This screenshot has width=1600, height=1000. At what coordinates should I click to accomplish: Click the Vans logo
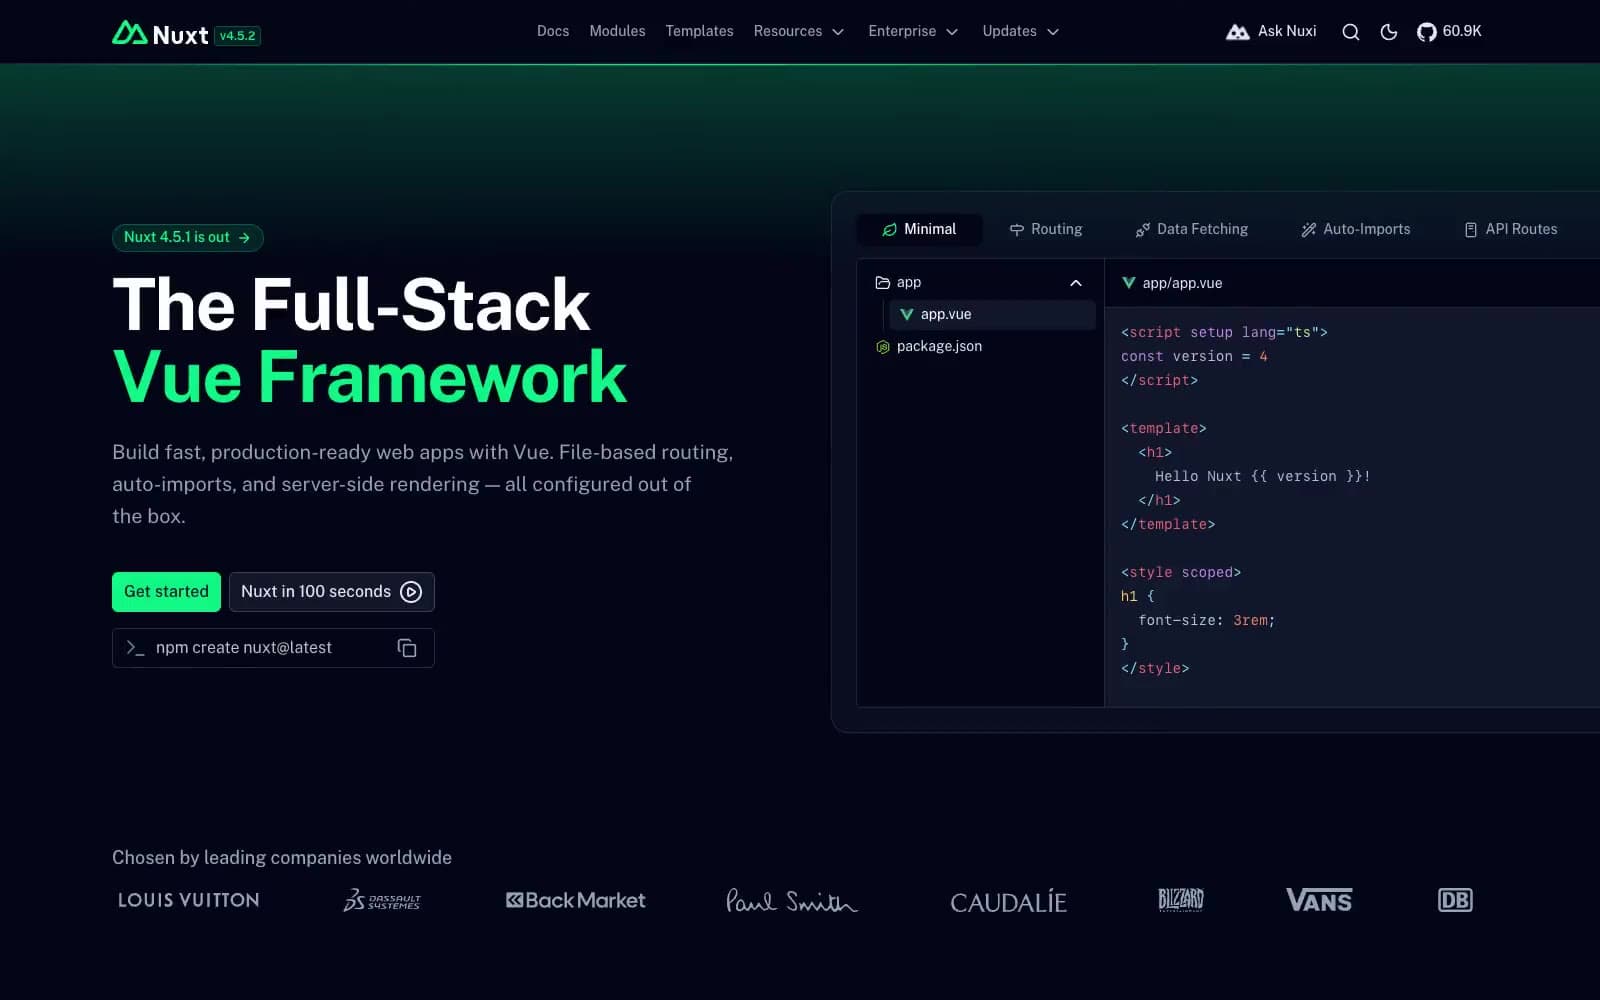point(1319,900)
